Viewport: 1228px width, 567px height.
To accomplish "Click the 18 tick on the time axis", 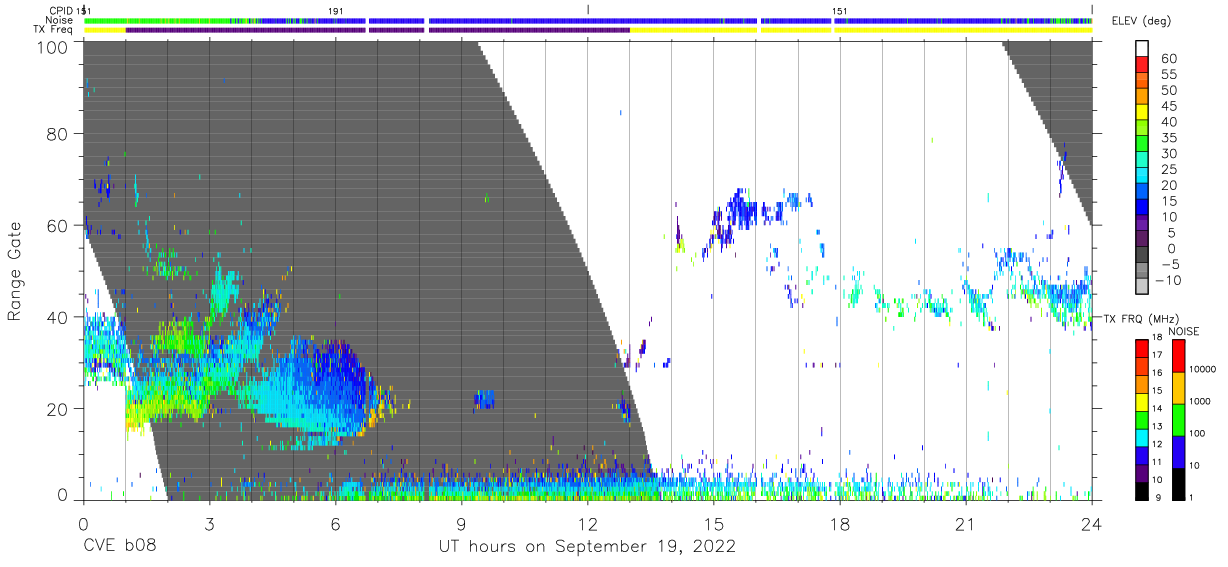I will tap(840, 524).
